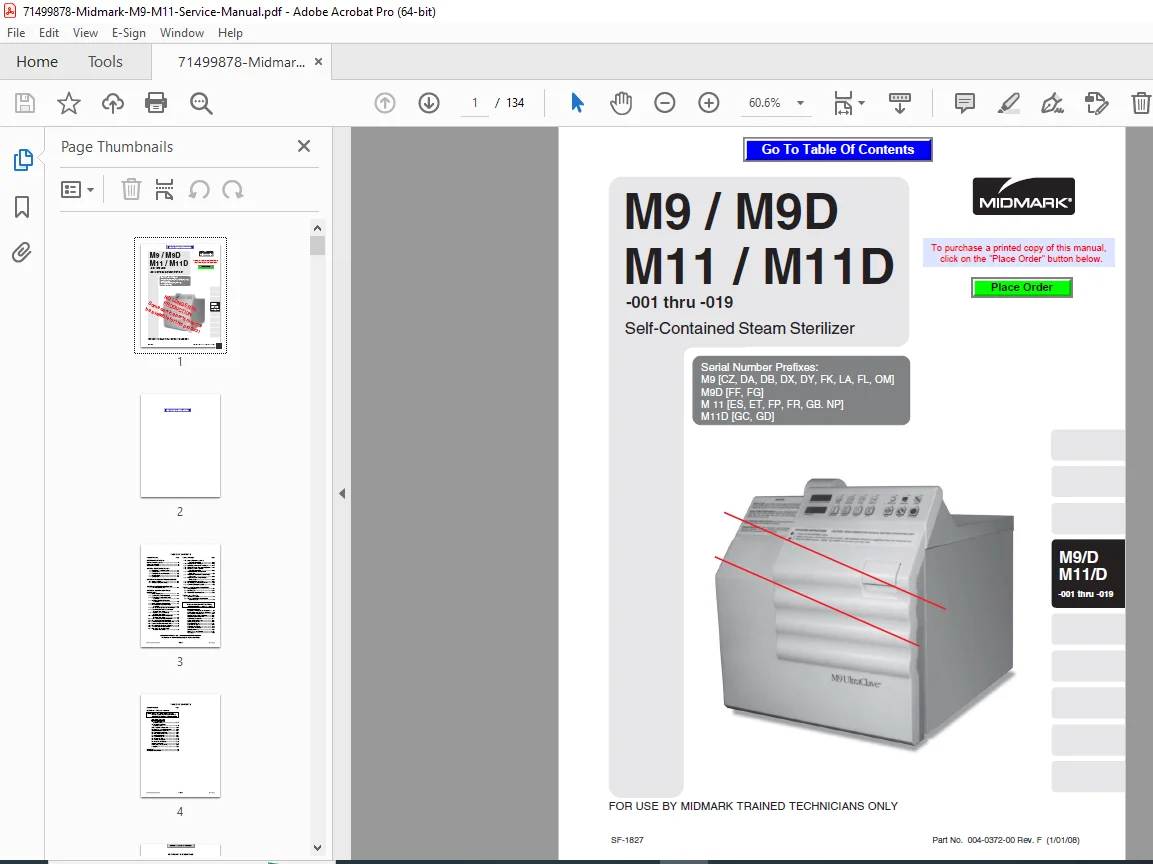Open the sign document pen tool
1153x864 pixels.
(x=1052, y=103)
